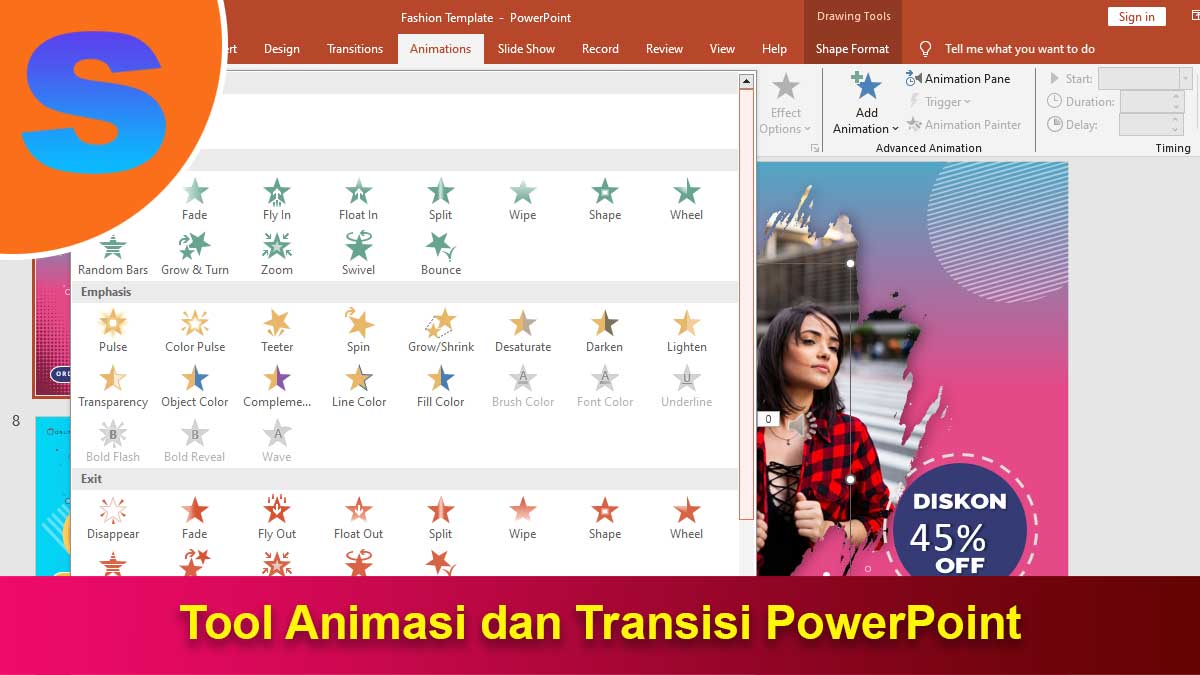Image resolution: width=1200 pixels, height=675 pixels.
Task: Select the Desaturate emphasis animation
Action: tap(523, 331)
